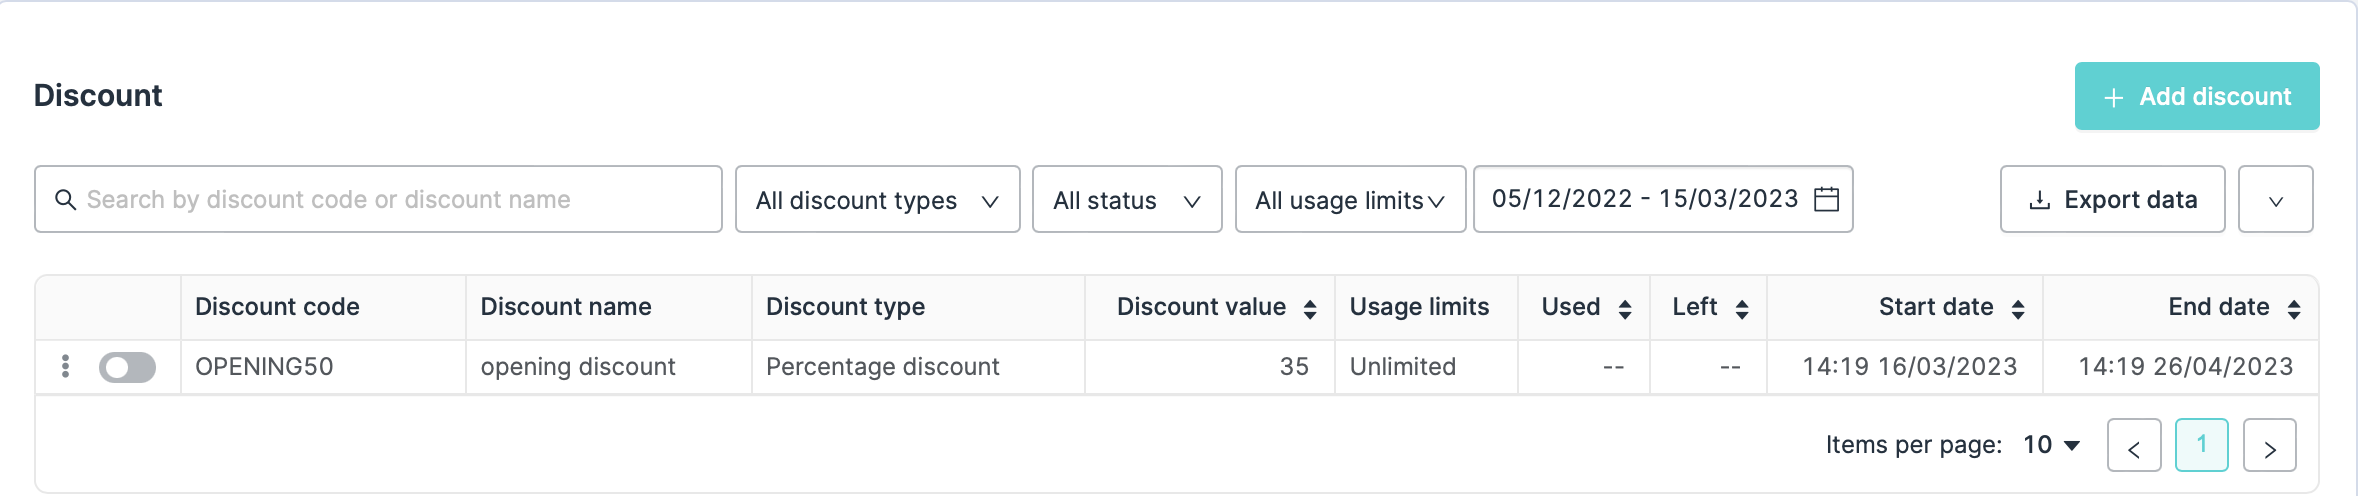This screenshot has height=496, width=2358.
Task: Sort by End date column arrows
Action: point(2294,309)
